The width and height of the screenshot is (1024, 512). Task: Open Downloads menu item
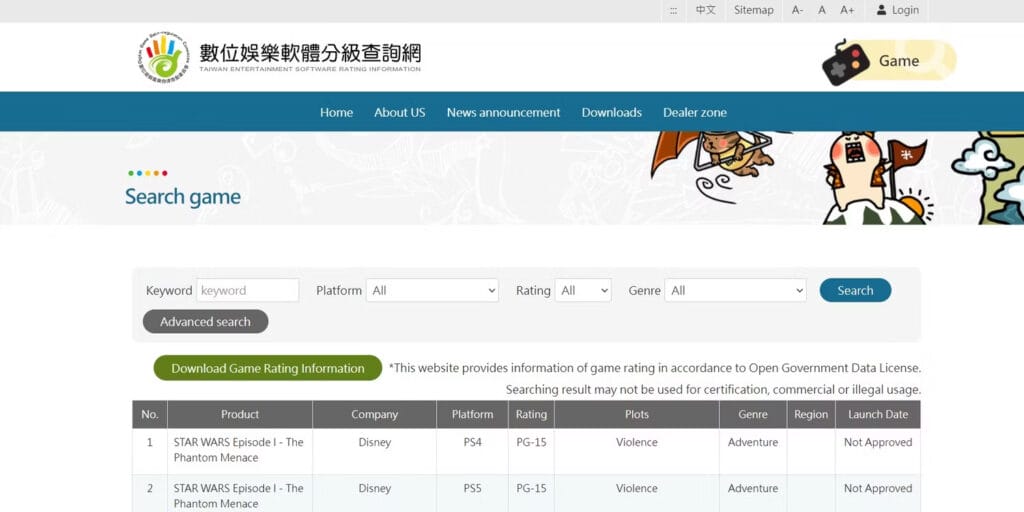tap(611, 112)
